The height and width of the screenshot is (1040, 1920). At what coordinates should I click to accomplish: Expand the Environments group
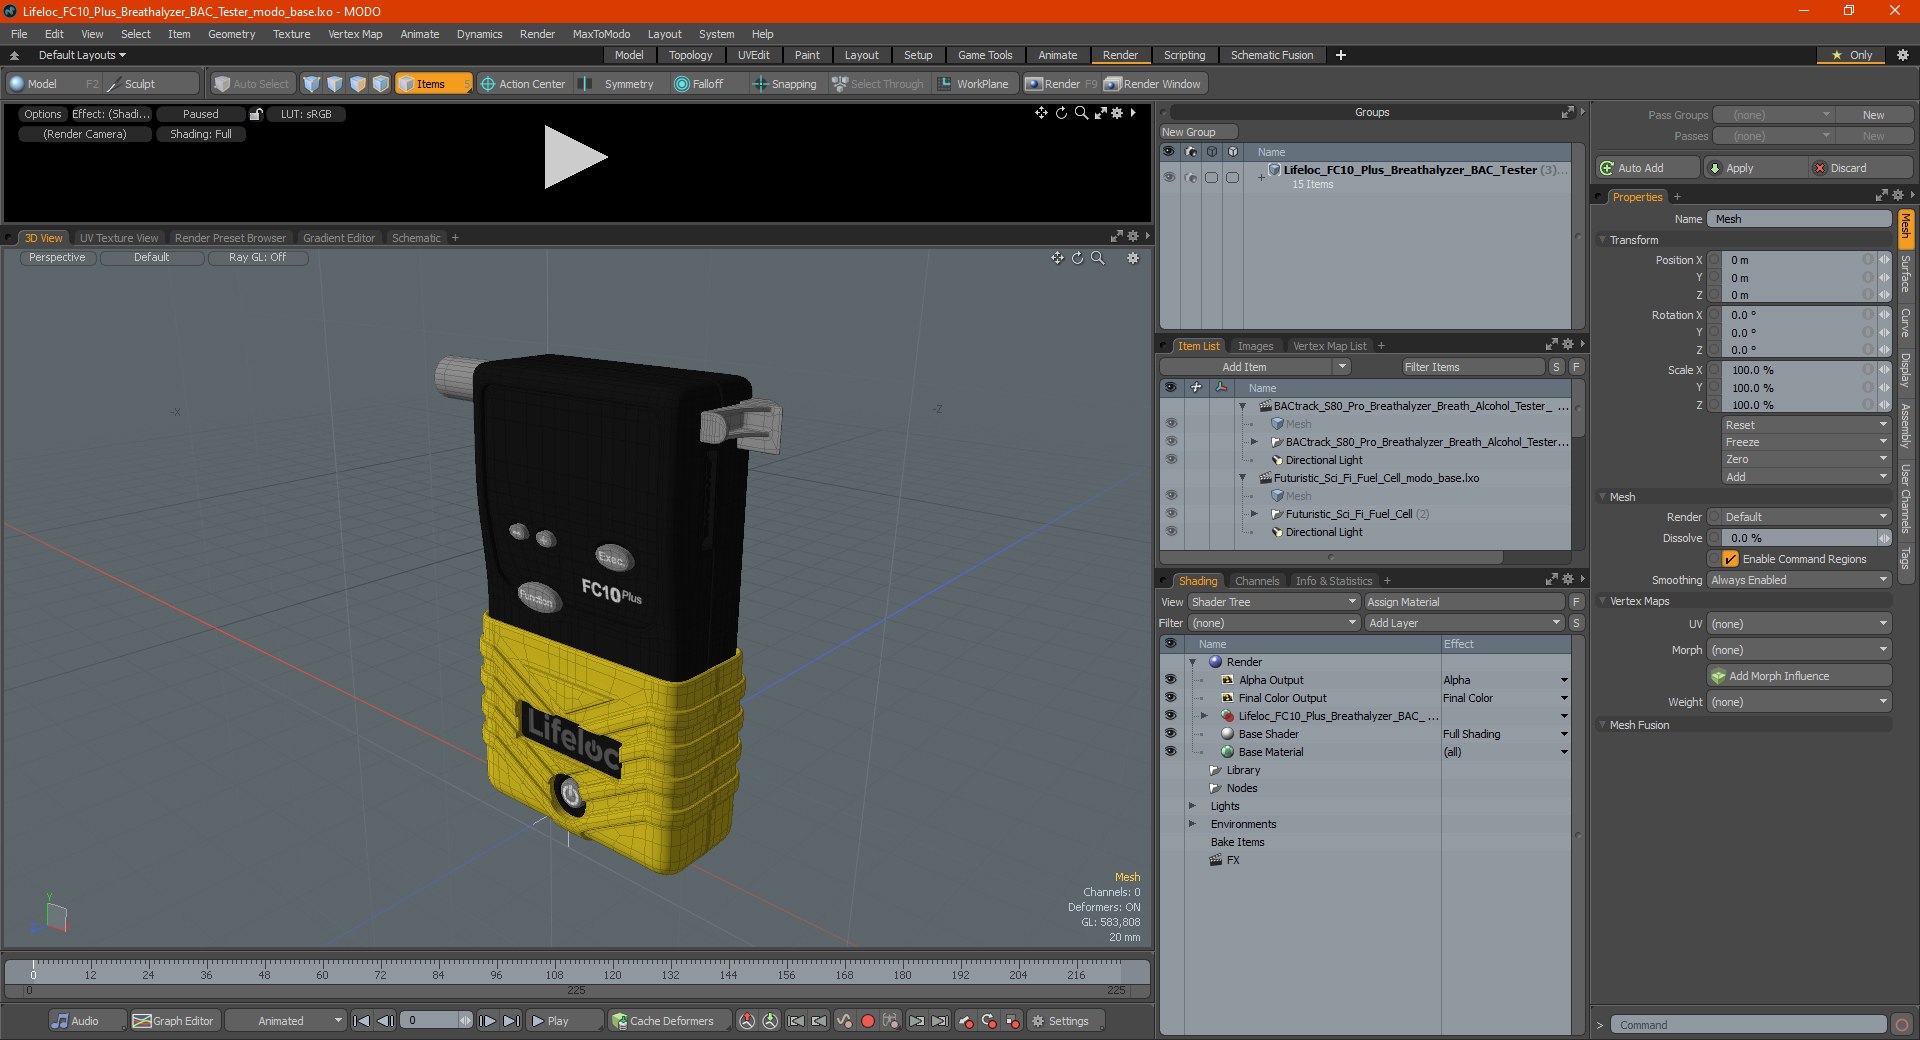pyautogui.click(x=1192, y=824)
